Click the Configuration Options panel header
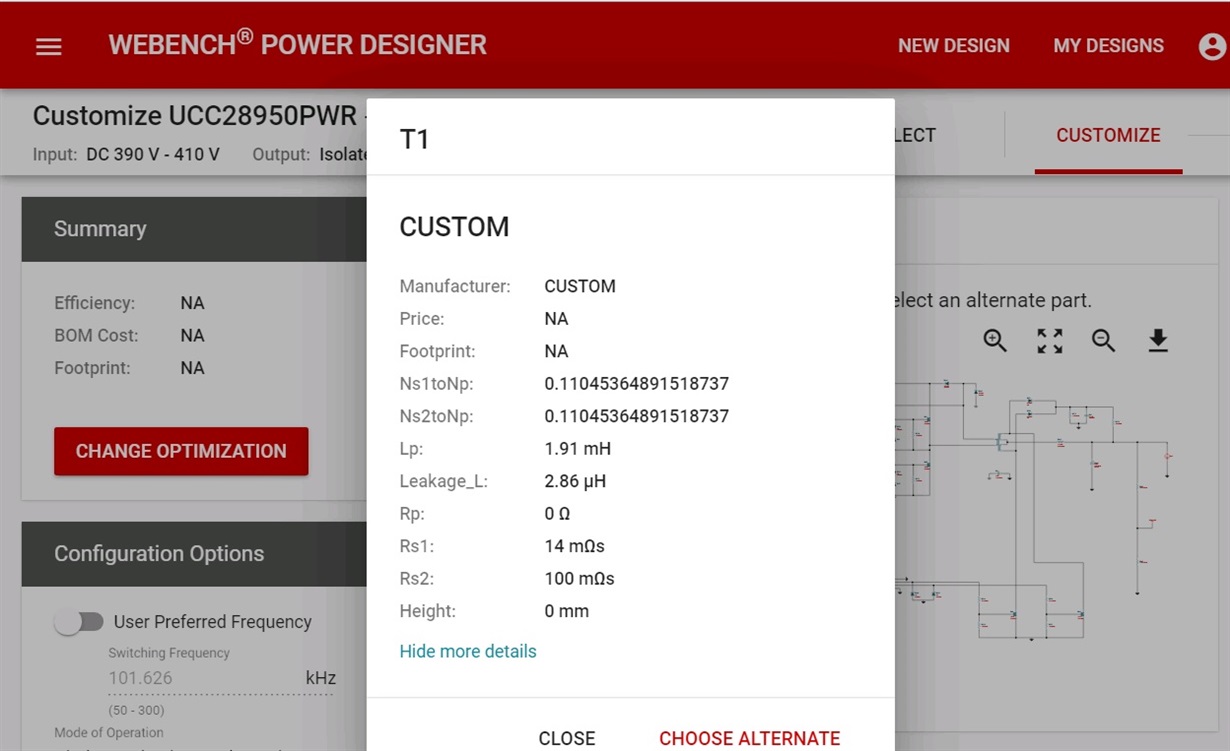Image resolution: width=1230 pixels, height=751 pixels. point(194,554)
